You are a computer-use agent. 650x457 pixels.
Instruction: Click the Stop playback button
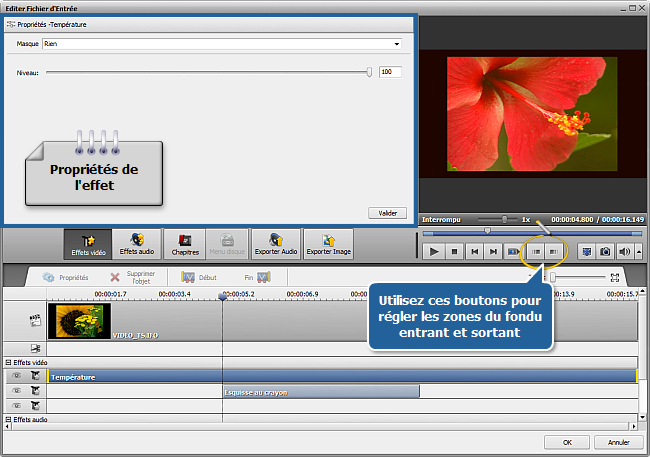[x=454, y=252]
